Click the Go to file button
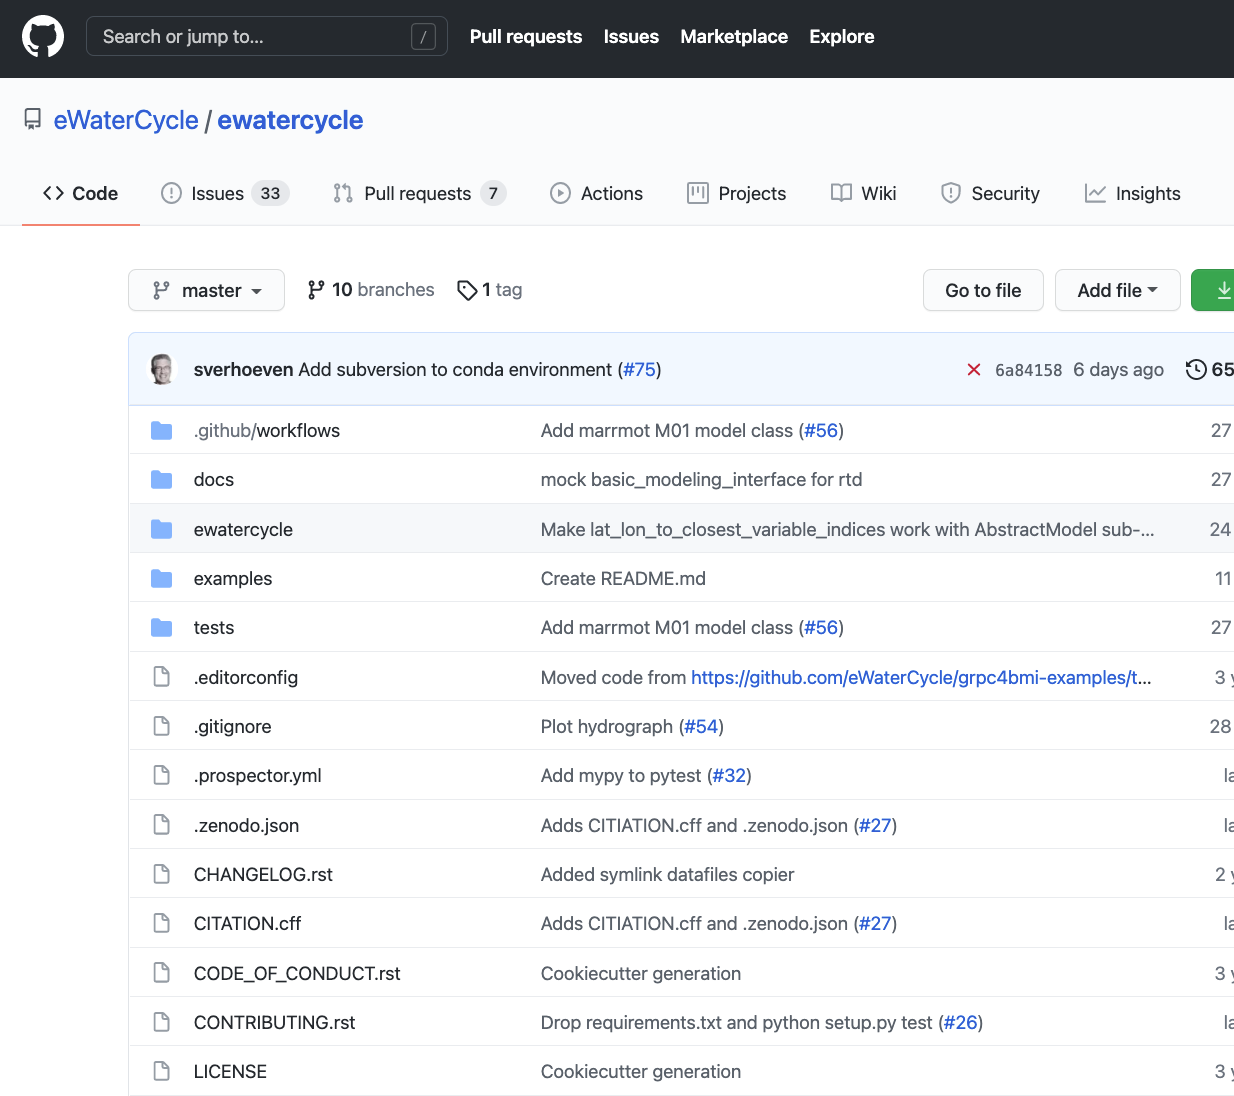Screen dimensions: 1234x1096 click(x=983, y=290)
